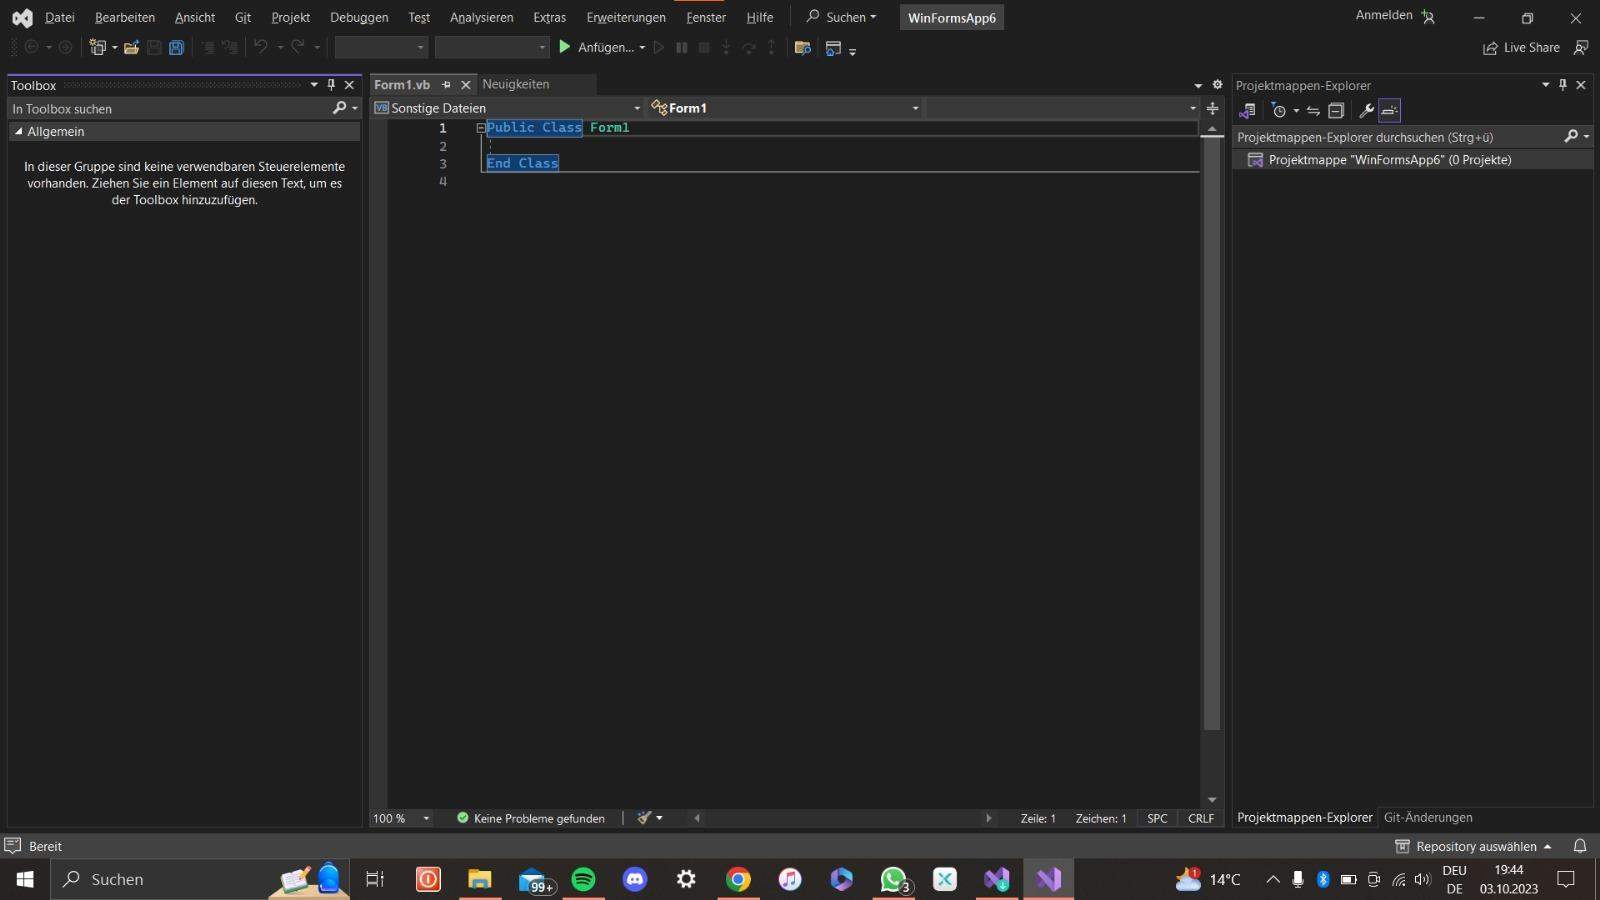Select the Save All icon in toolbar

[177, 47]
